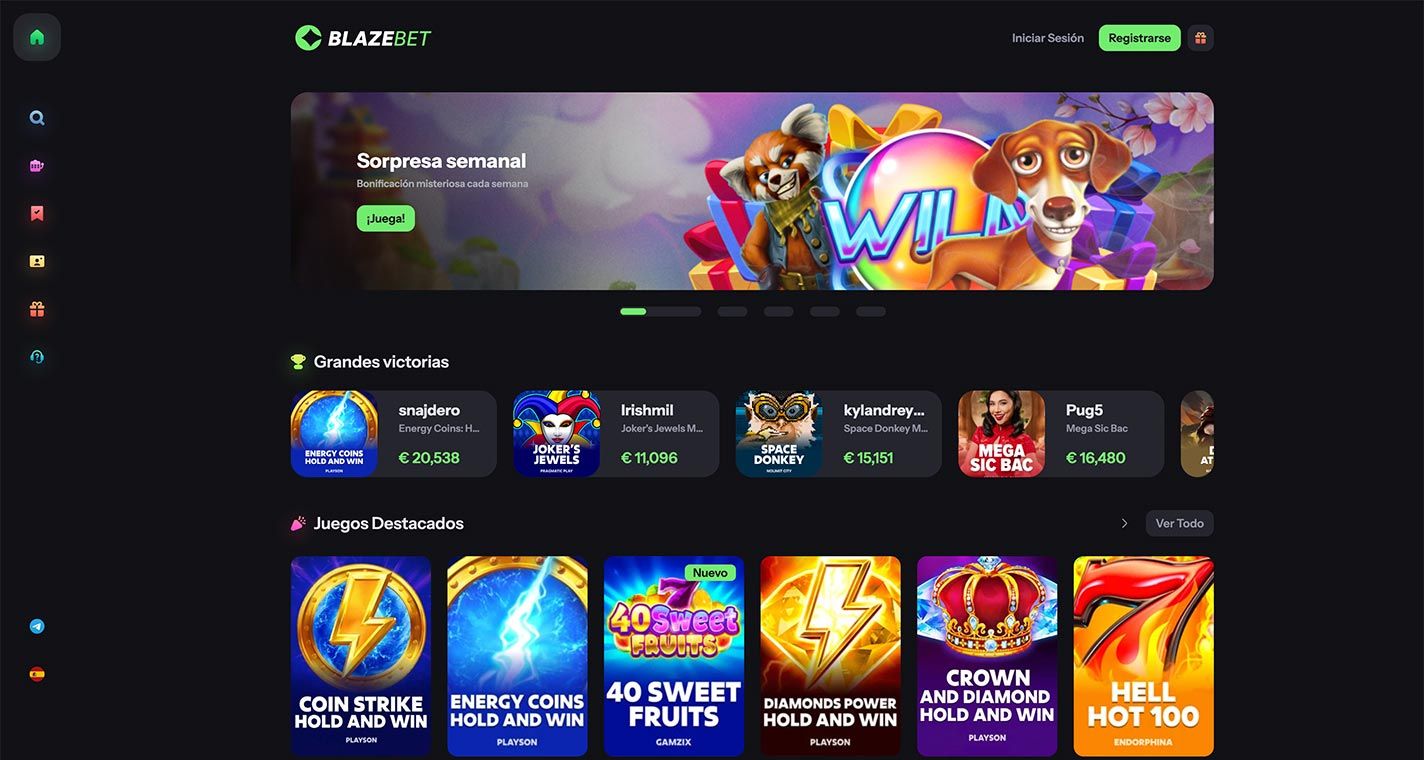Open the orange gift promotions sidebar icon
The width and height of the screenshot is (1424, 760).
(x=37, y=309)
